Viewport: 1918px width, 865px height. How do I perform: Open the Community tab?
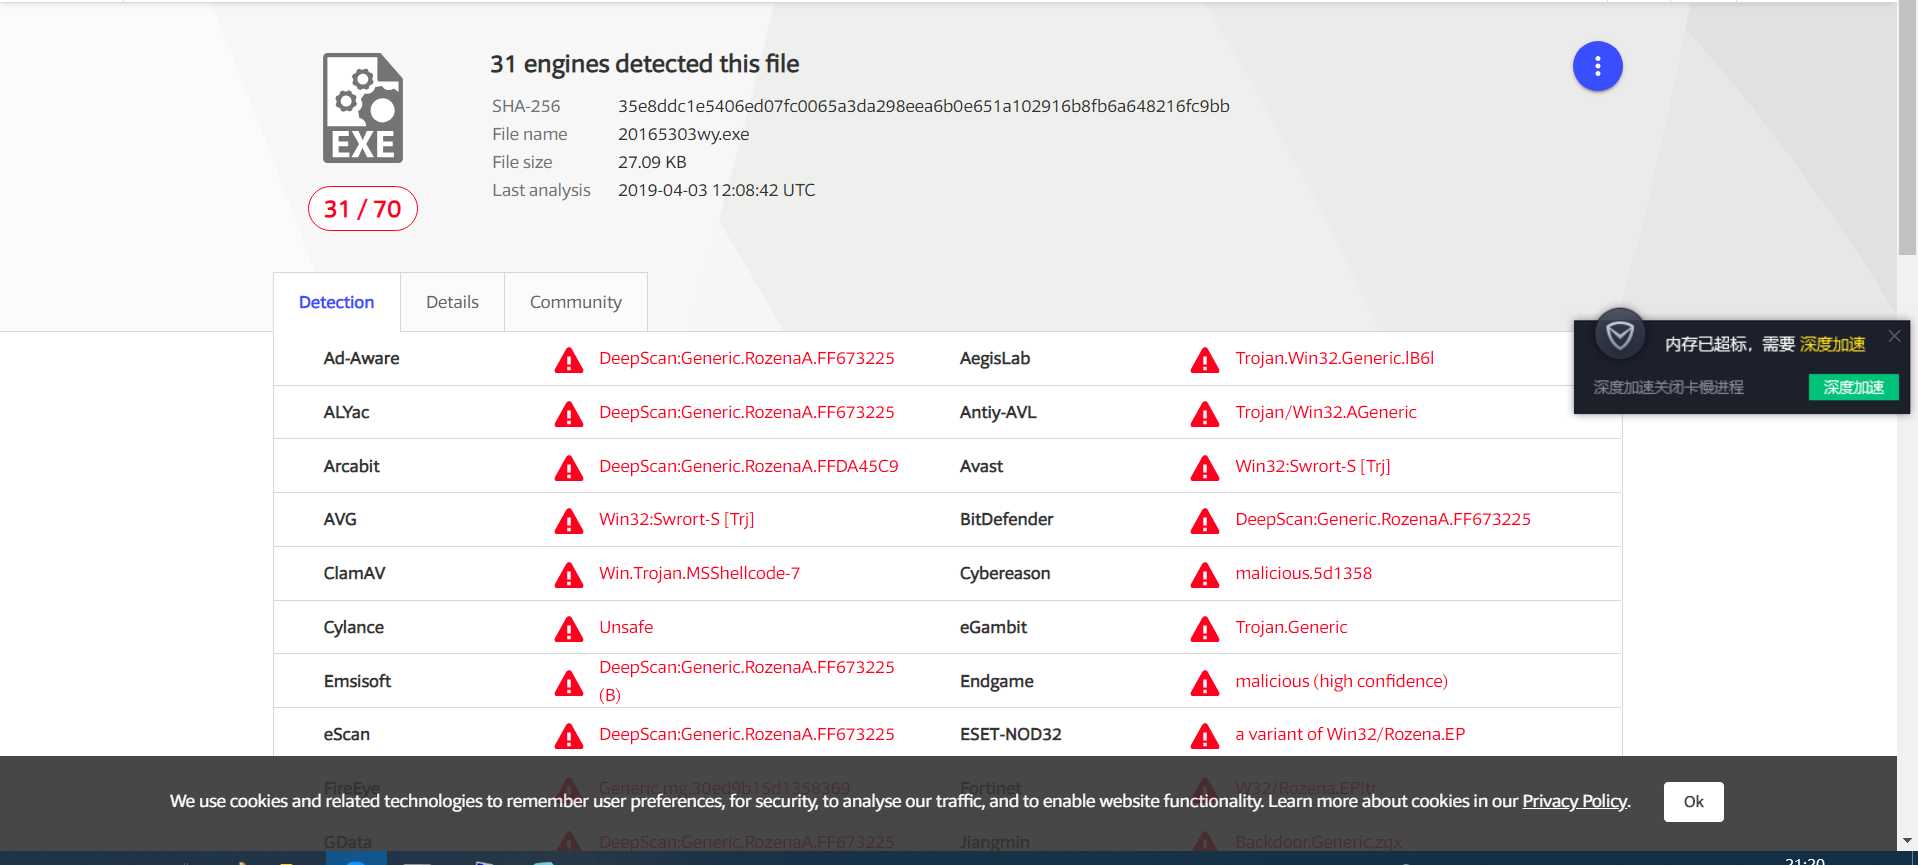tap(575, 302)
